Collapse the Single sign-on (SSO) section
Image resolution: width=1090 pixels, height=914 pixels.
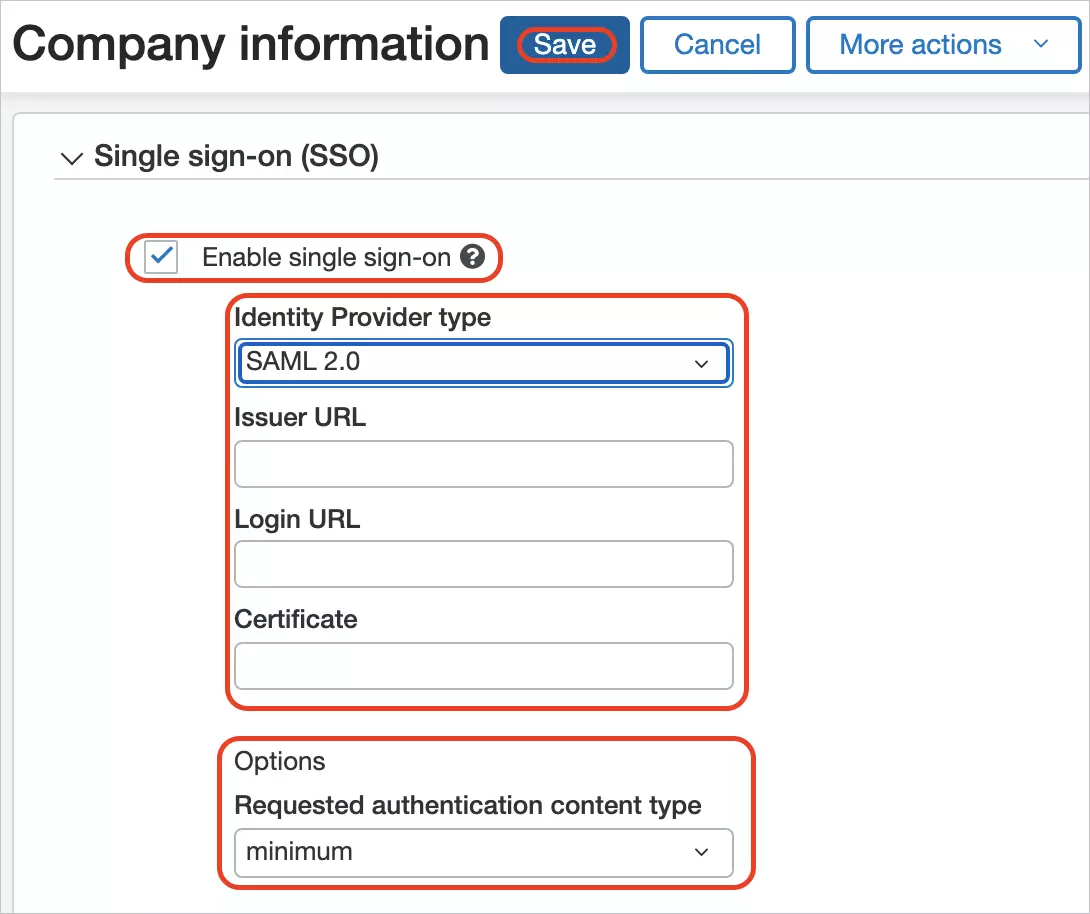[72, 158]
